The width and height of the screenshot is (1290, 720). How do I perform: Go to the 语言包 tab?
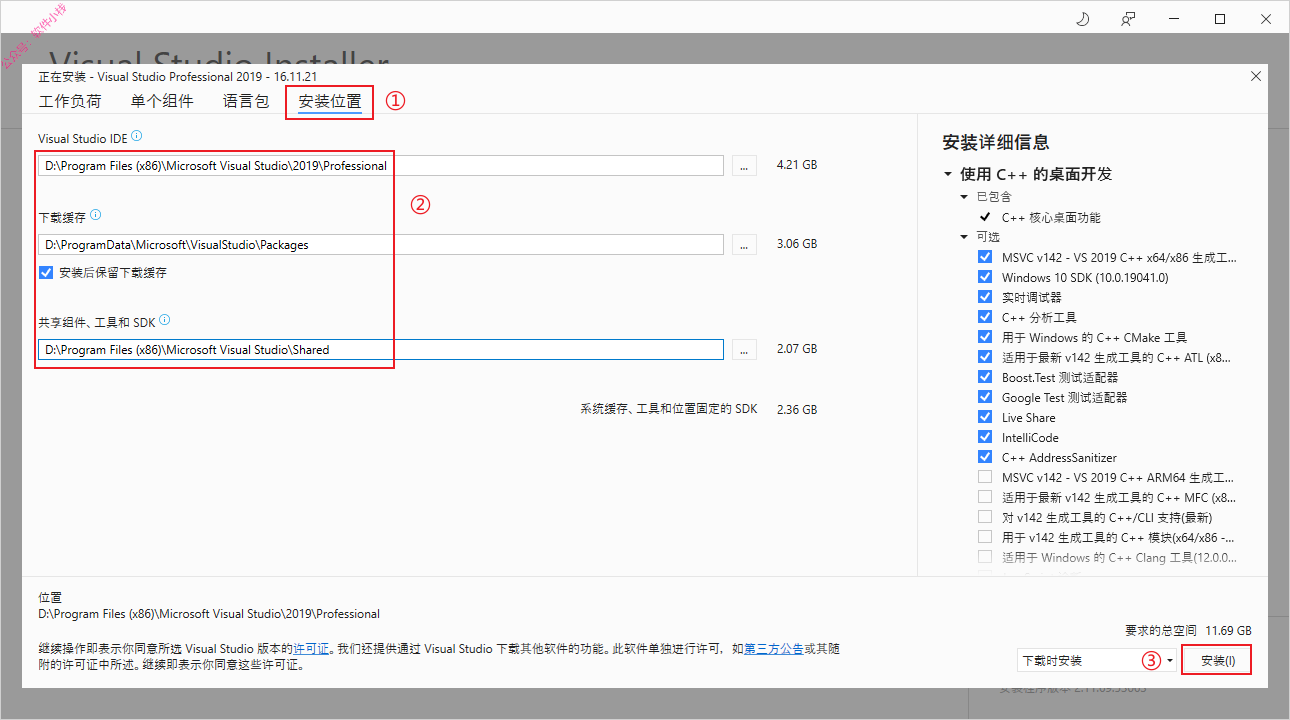(x=246, y=101)
